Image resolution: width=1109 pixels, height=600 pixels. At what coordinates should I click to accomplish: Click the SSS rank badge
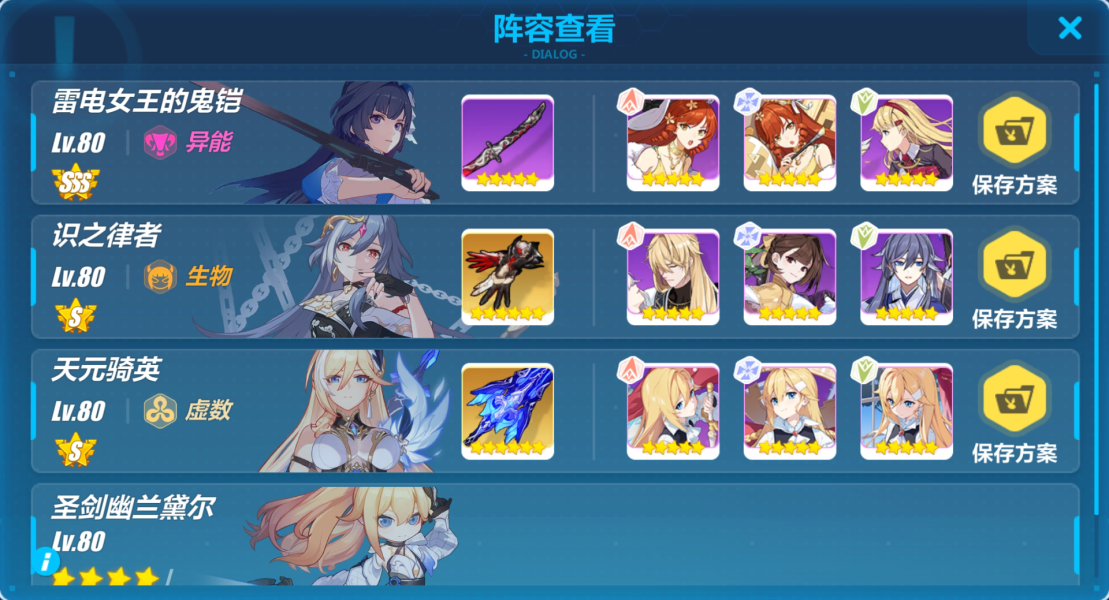pyautogui.click(x=75, y=183)
